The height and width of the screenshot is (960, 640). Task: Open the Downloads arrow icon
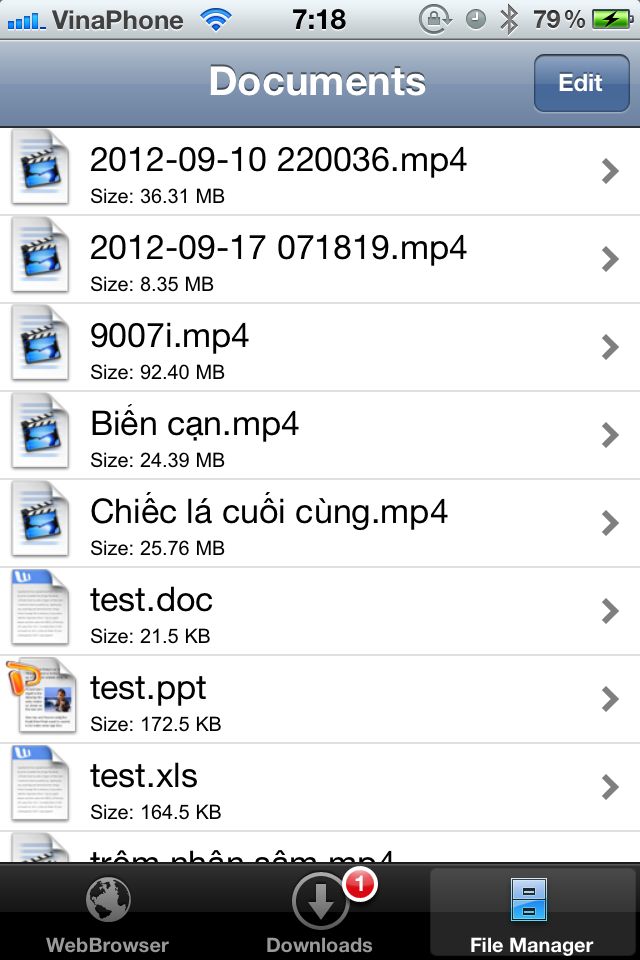(x=320, y=901)
